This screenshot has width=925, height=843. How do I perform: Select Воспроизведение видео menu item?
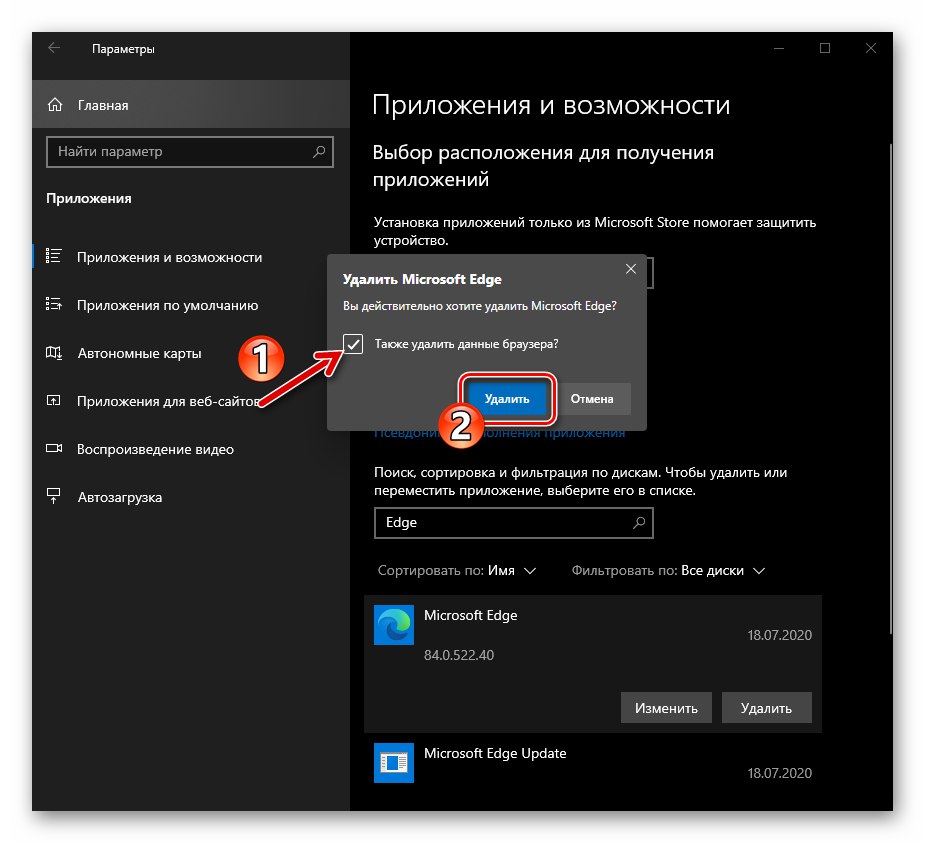pyautogui.click(x=191, y=449)
